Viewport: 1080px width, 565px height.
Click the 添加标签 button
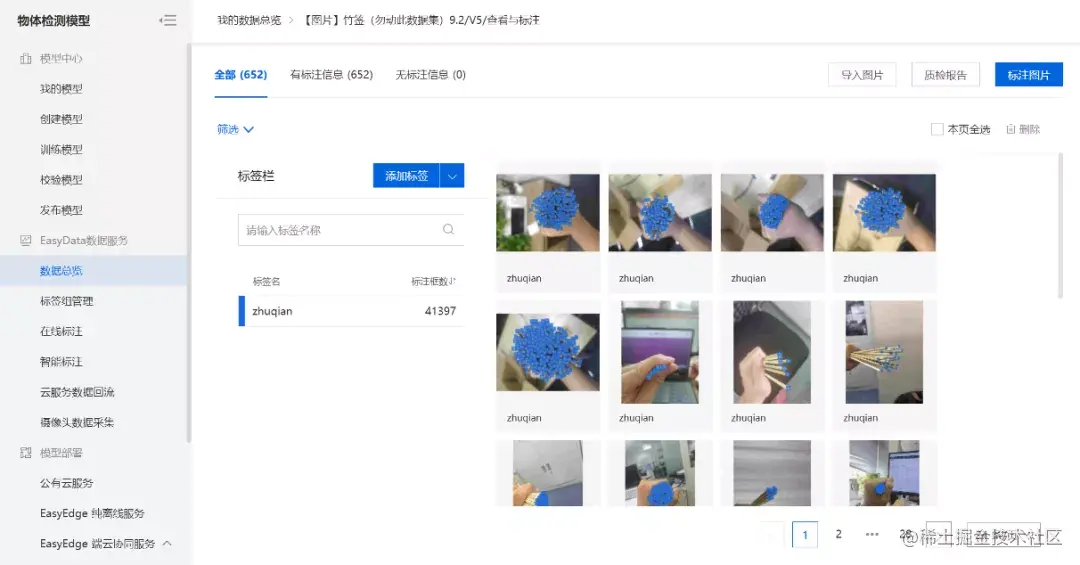pyautogui.click(x=406, y=176)
